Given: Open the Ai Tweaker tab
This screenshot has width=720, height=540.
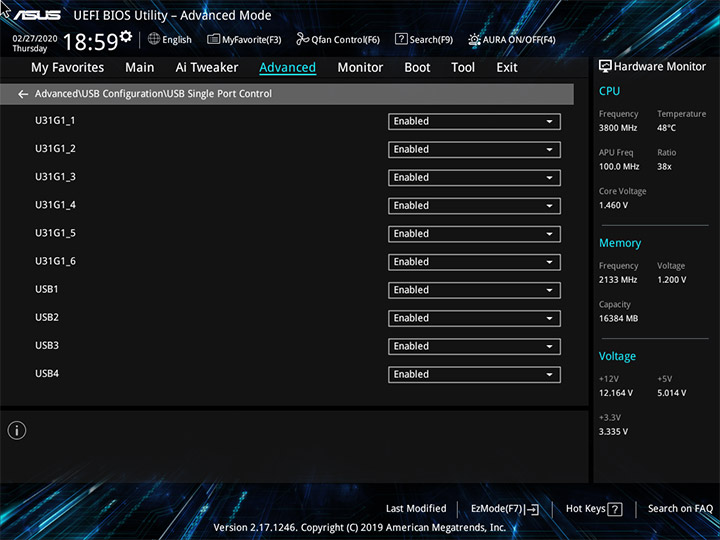Looking at the screenshot, I should coord(207,68).
